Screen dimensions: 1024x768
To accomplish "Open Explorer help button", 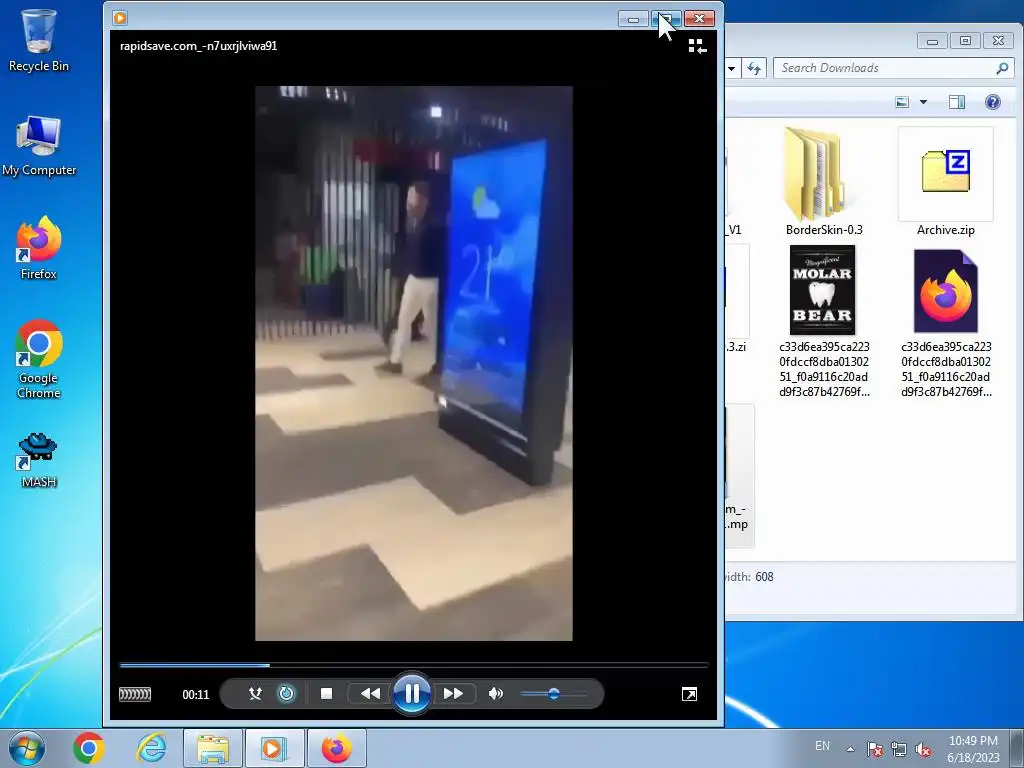I will [993, 102].
